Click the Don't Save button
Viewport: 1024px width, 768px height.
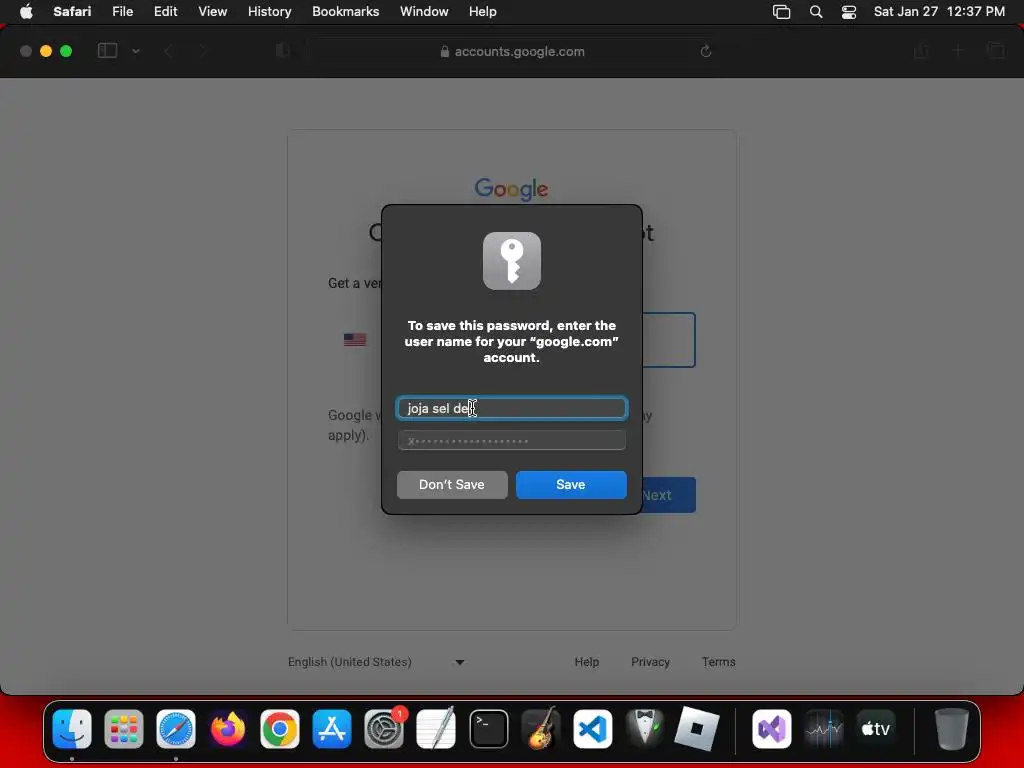(x=452, y=485)
